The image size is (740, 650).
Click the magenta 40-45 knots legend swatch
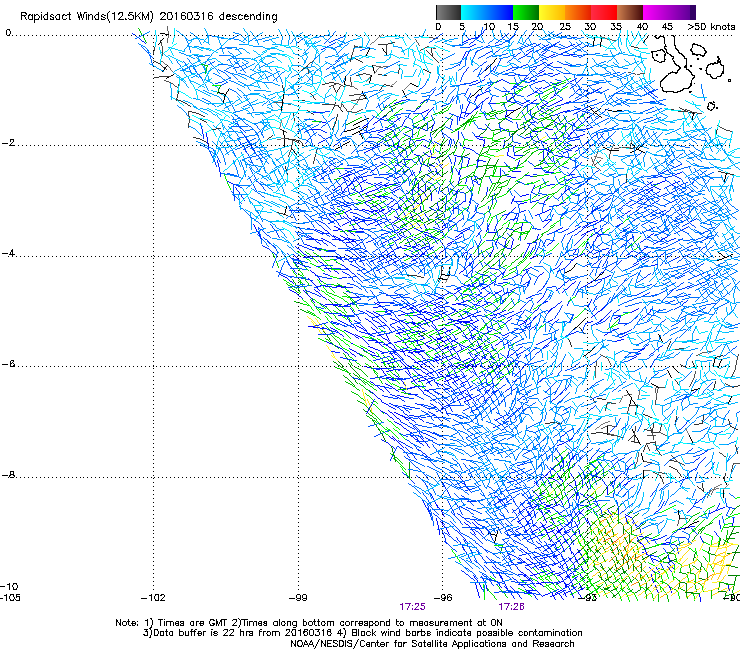[x=656, y=12]
